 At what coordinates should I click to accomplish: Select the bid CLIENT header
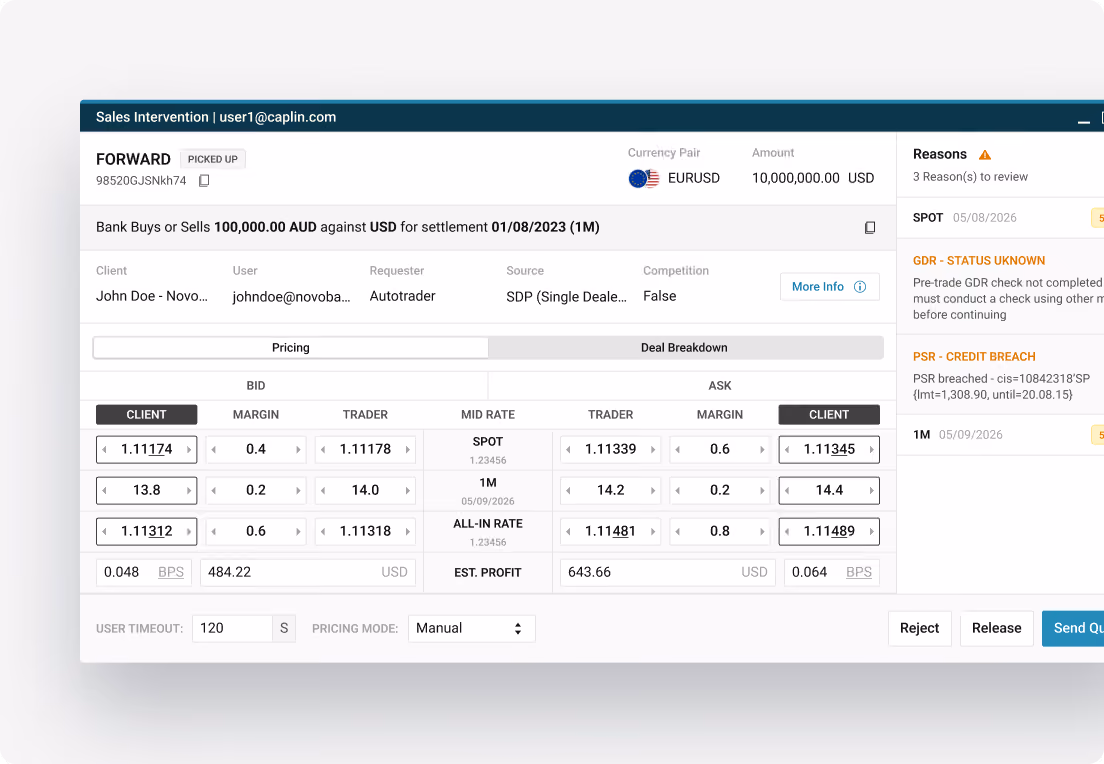pyautogui.click(x=146, y=415)
